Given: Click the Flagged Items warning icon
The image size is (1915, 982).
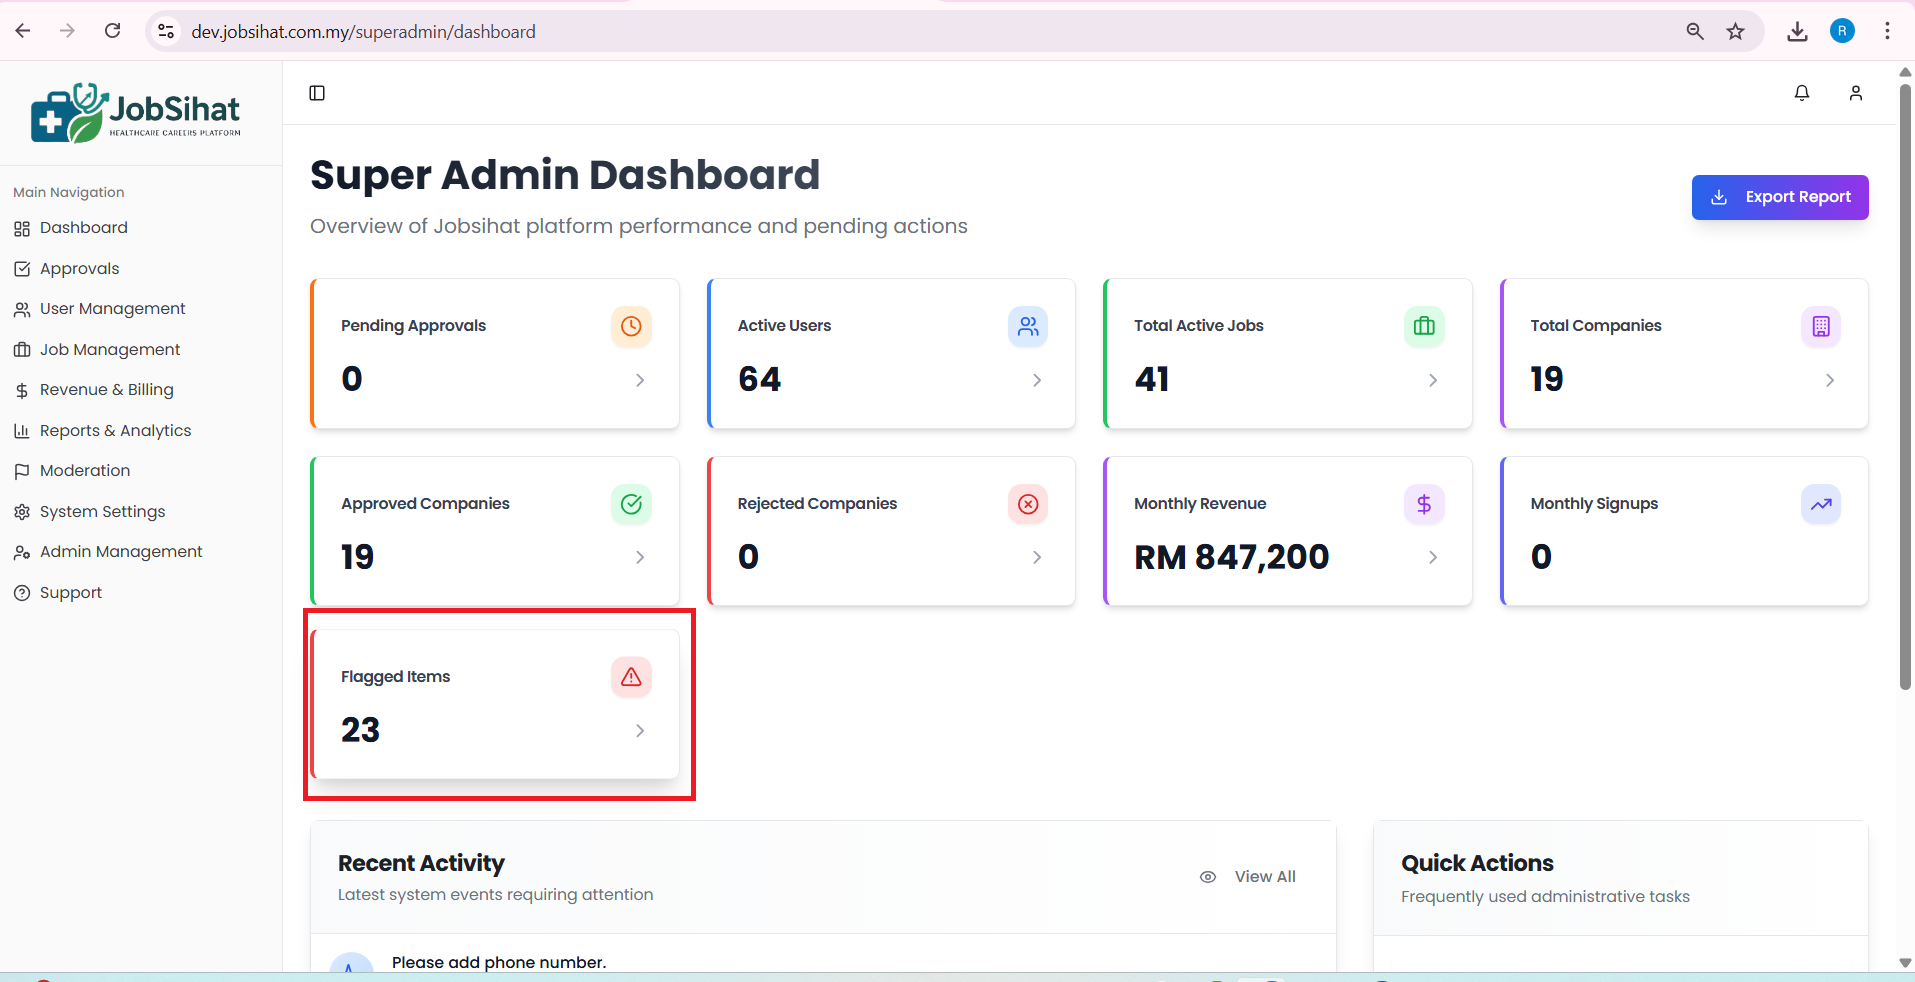Looking at the screenshot, I should (x=631, y=677).
